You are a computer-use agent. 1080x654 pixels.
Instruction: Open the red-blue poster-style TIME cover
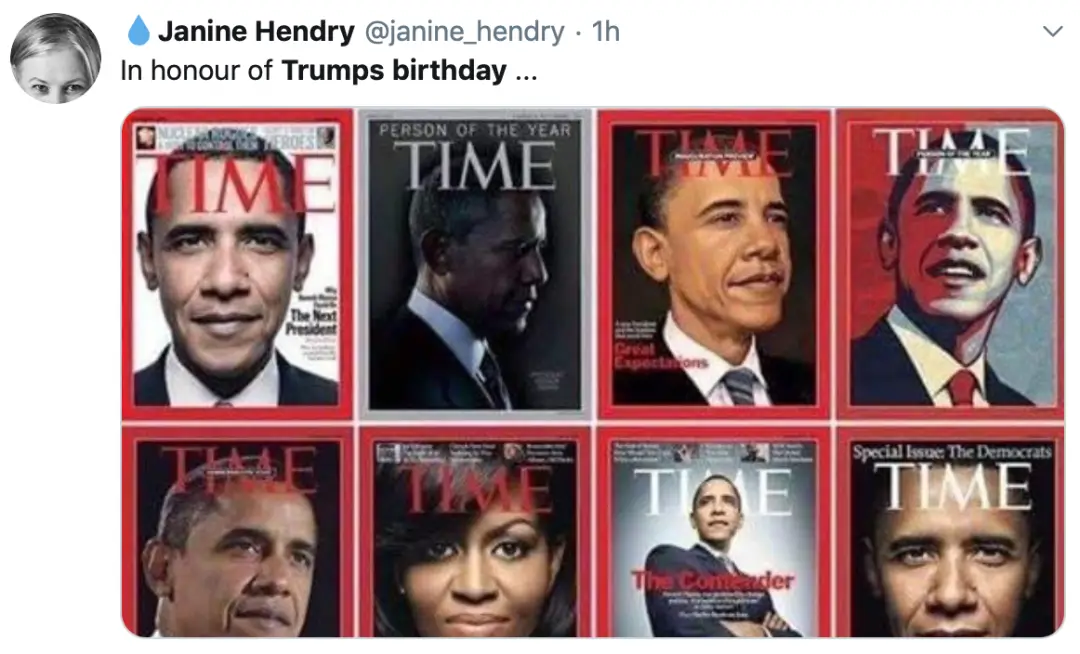pos(951,264)
